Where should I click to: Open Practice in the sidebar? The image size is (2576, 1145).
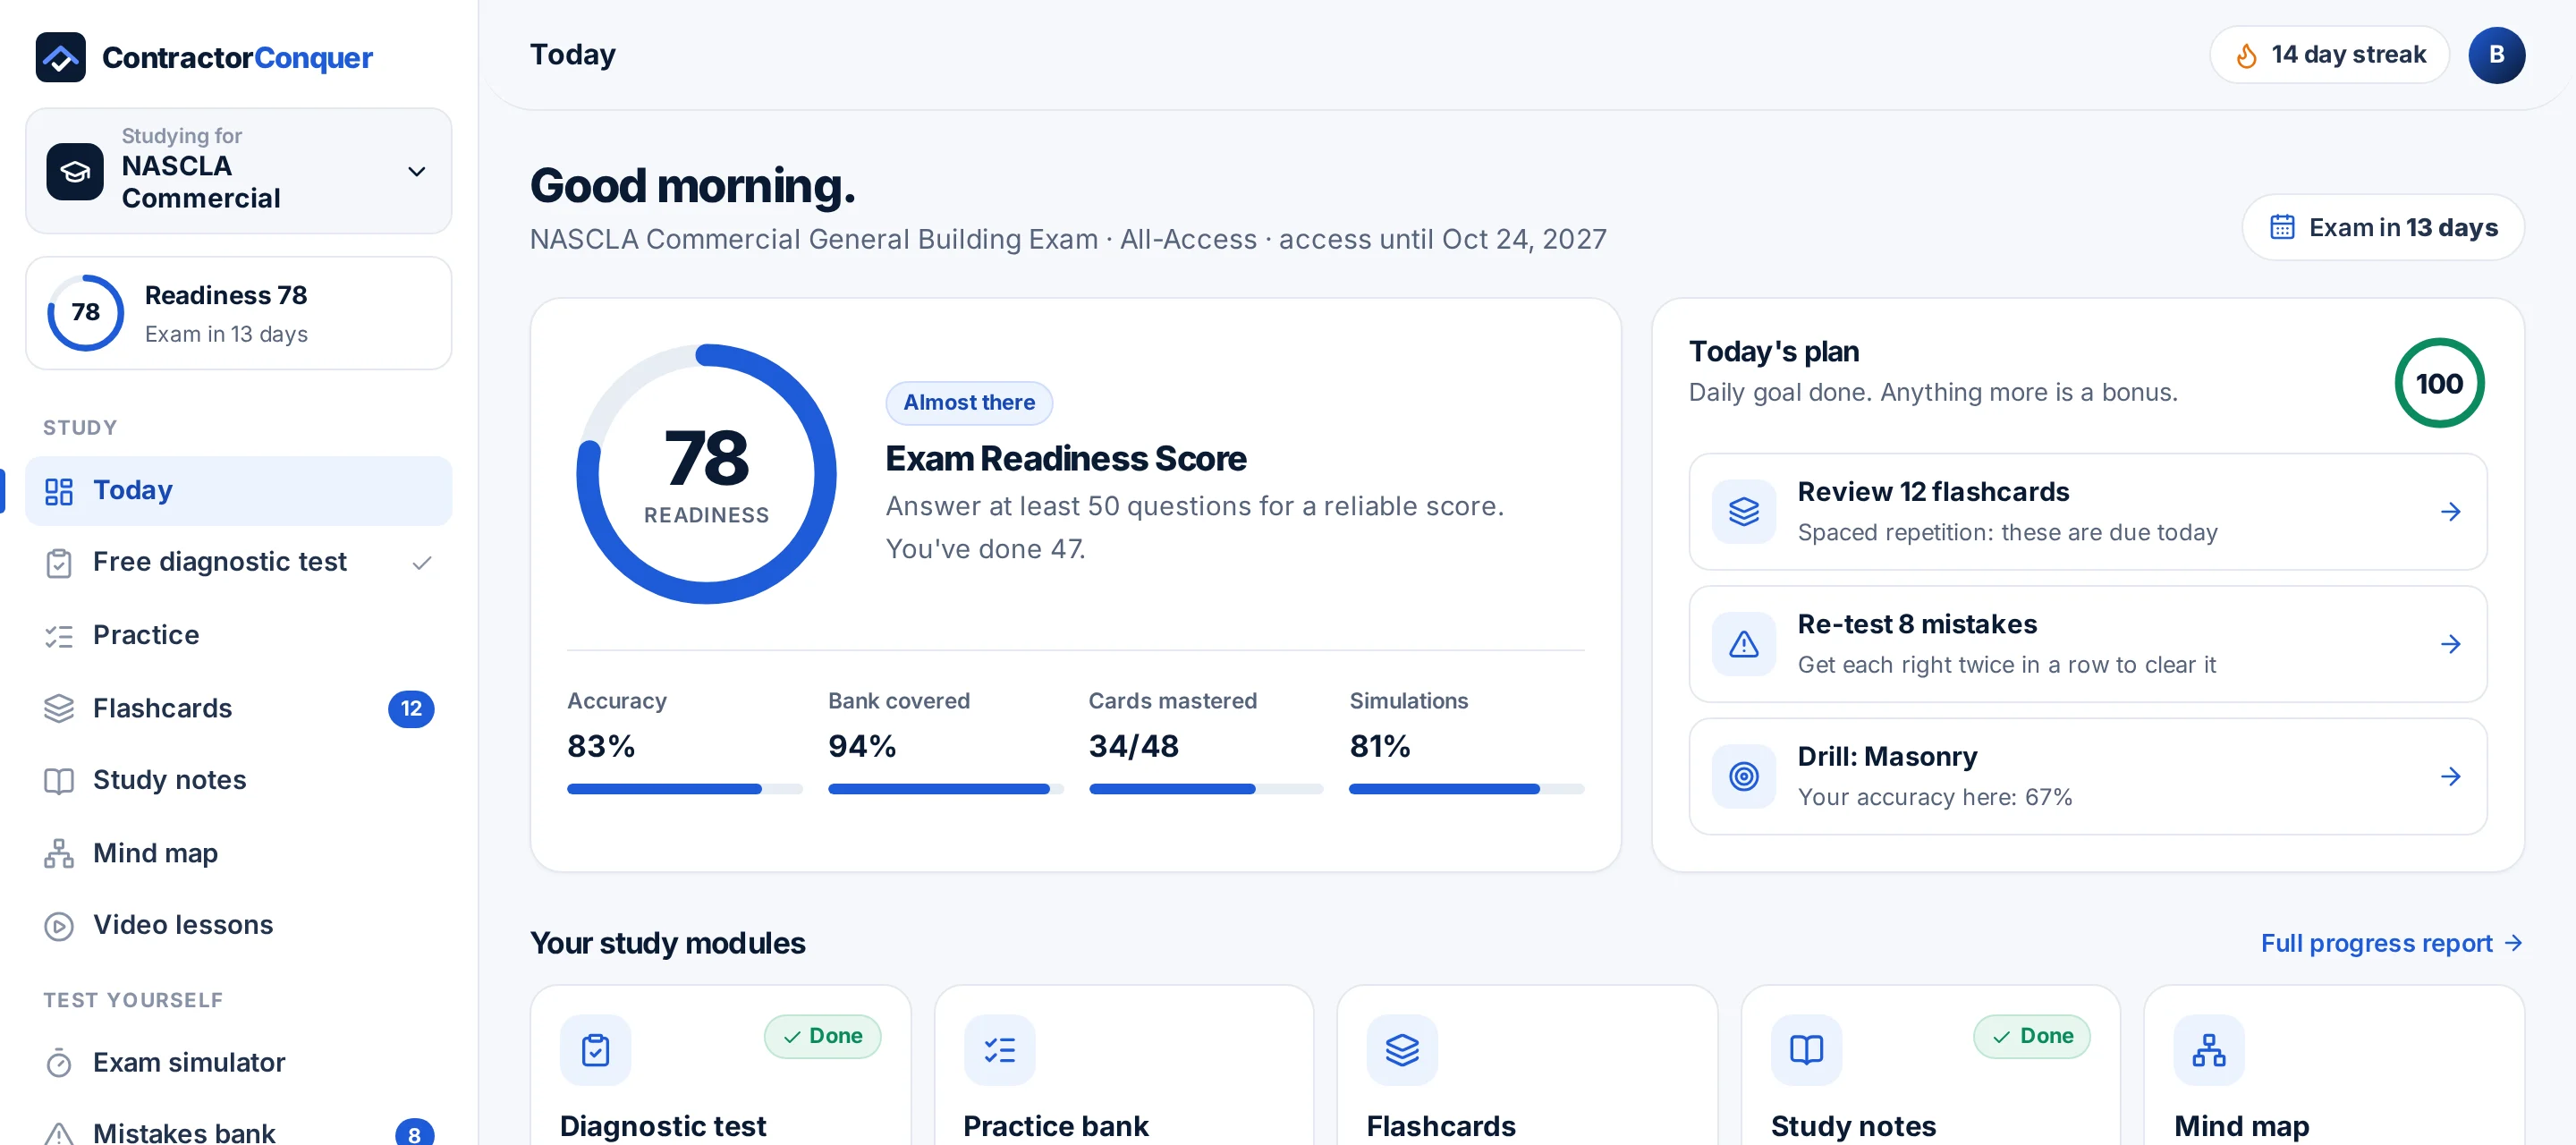[x=238, y=635]
